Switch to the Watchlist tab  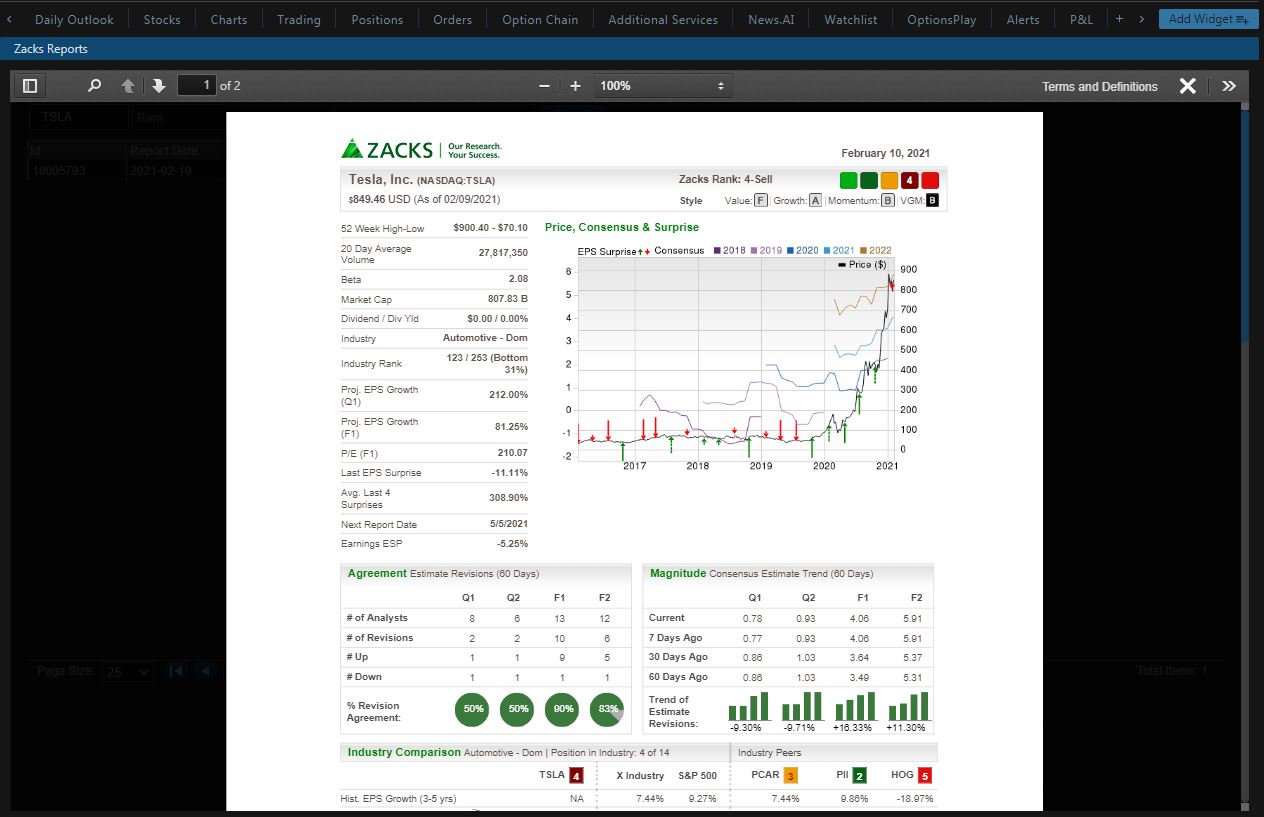pyautogui.click(x=850, y=18)
